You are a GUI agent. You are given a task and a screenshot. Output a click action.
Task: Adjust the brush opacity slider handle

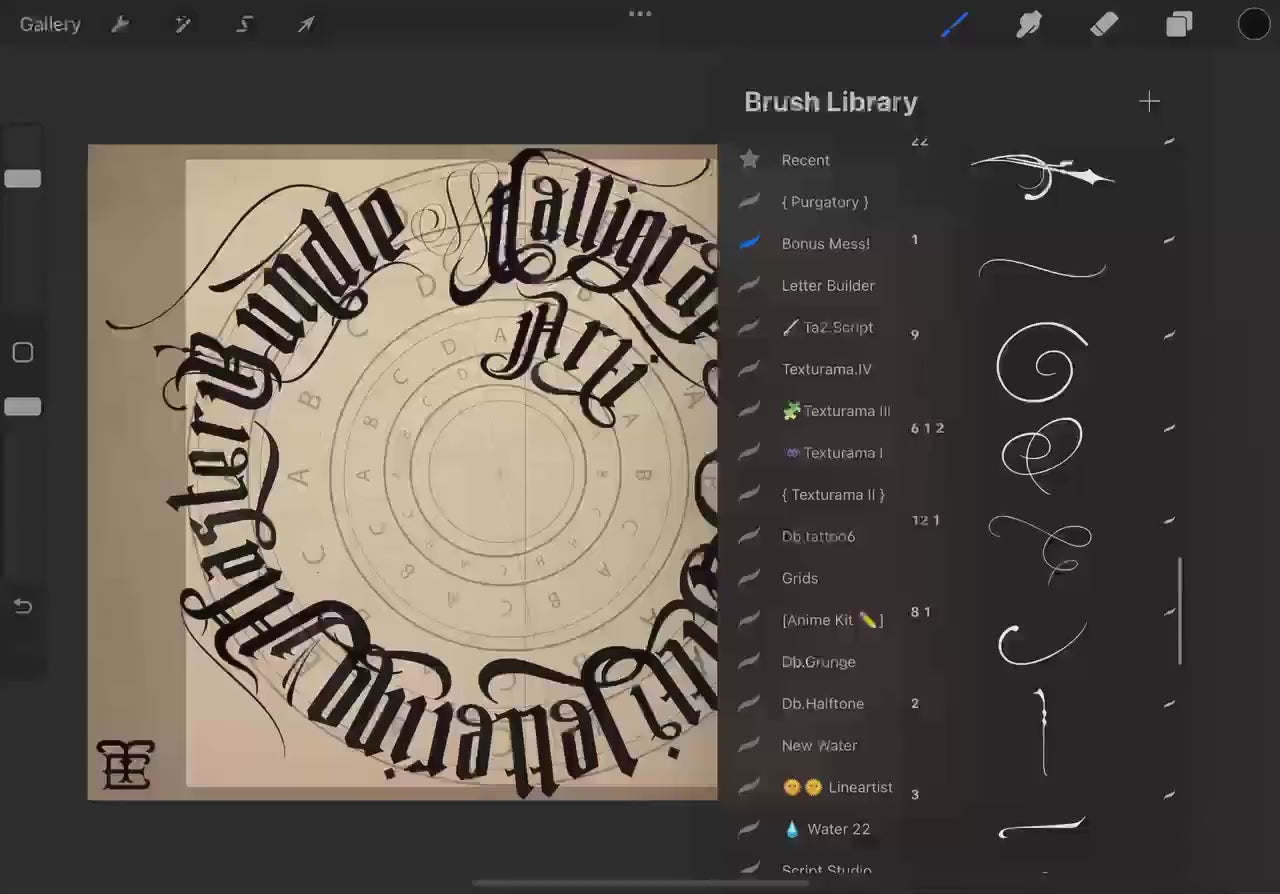(22, 406)
